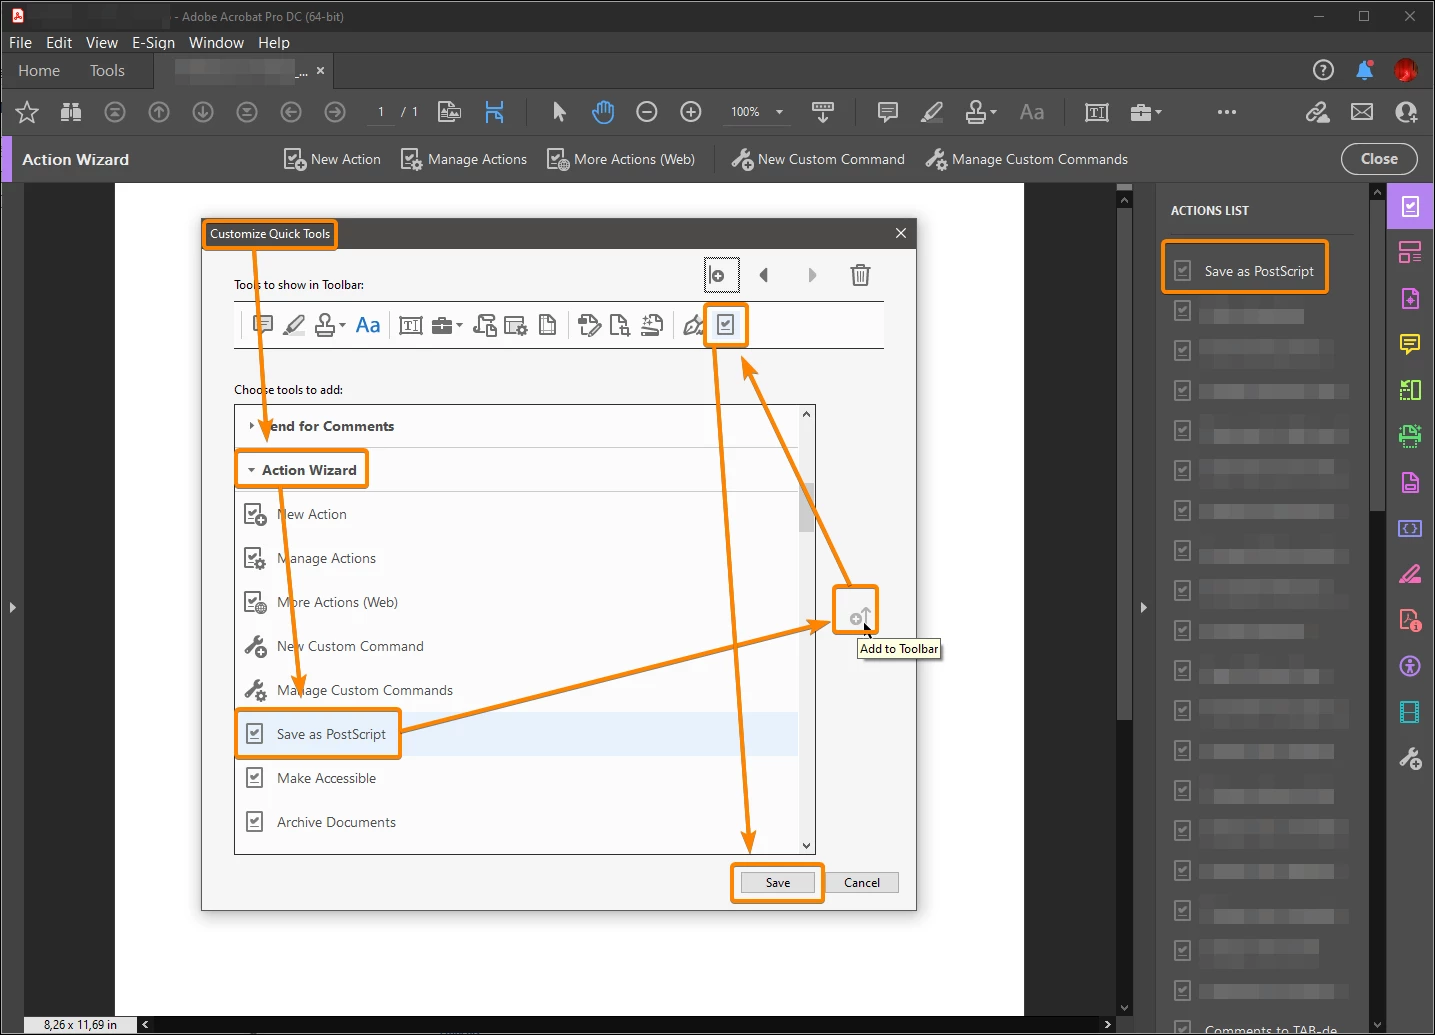The height and width of the screenshot is (1035, 1435).
Task: Click the comment icon in right tool pane
Action: pyautogui.click(x=1410, y=344)
